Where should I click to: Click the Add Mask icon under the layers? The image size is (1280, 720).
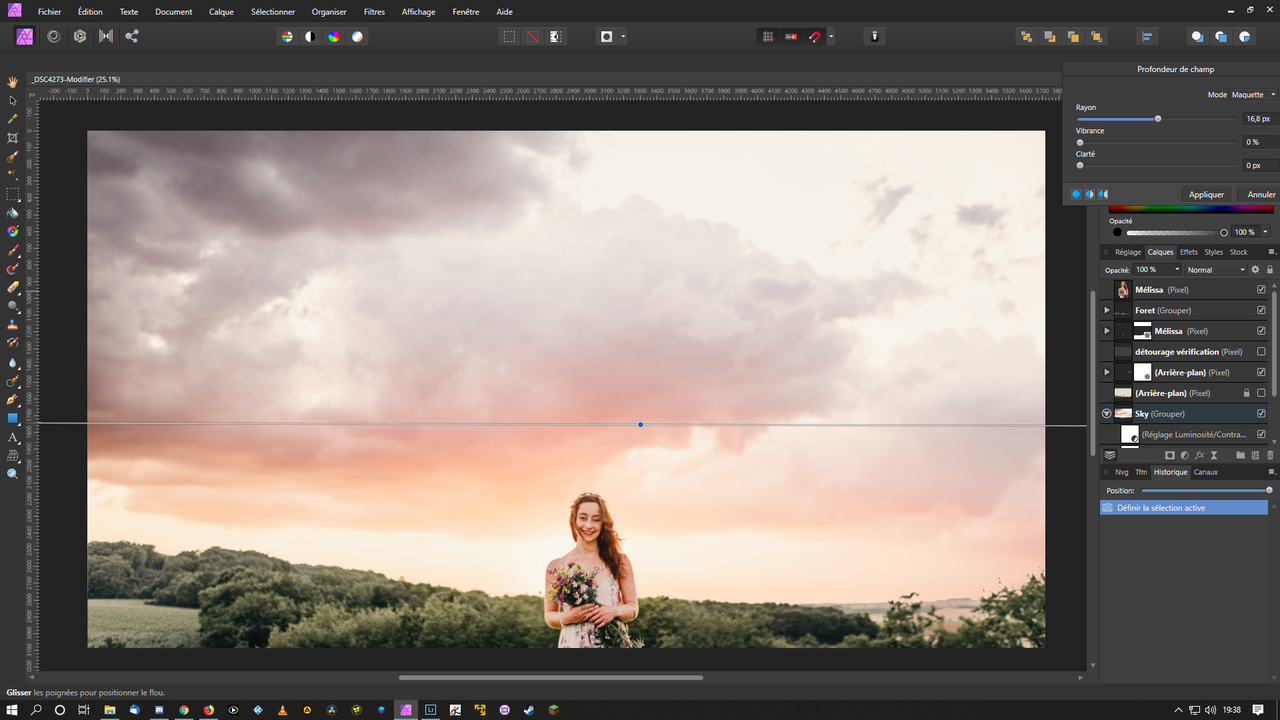1170,455
